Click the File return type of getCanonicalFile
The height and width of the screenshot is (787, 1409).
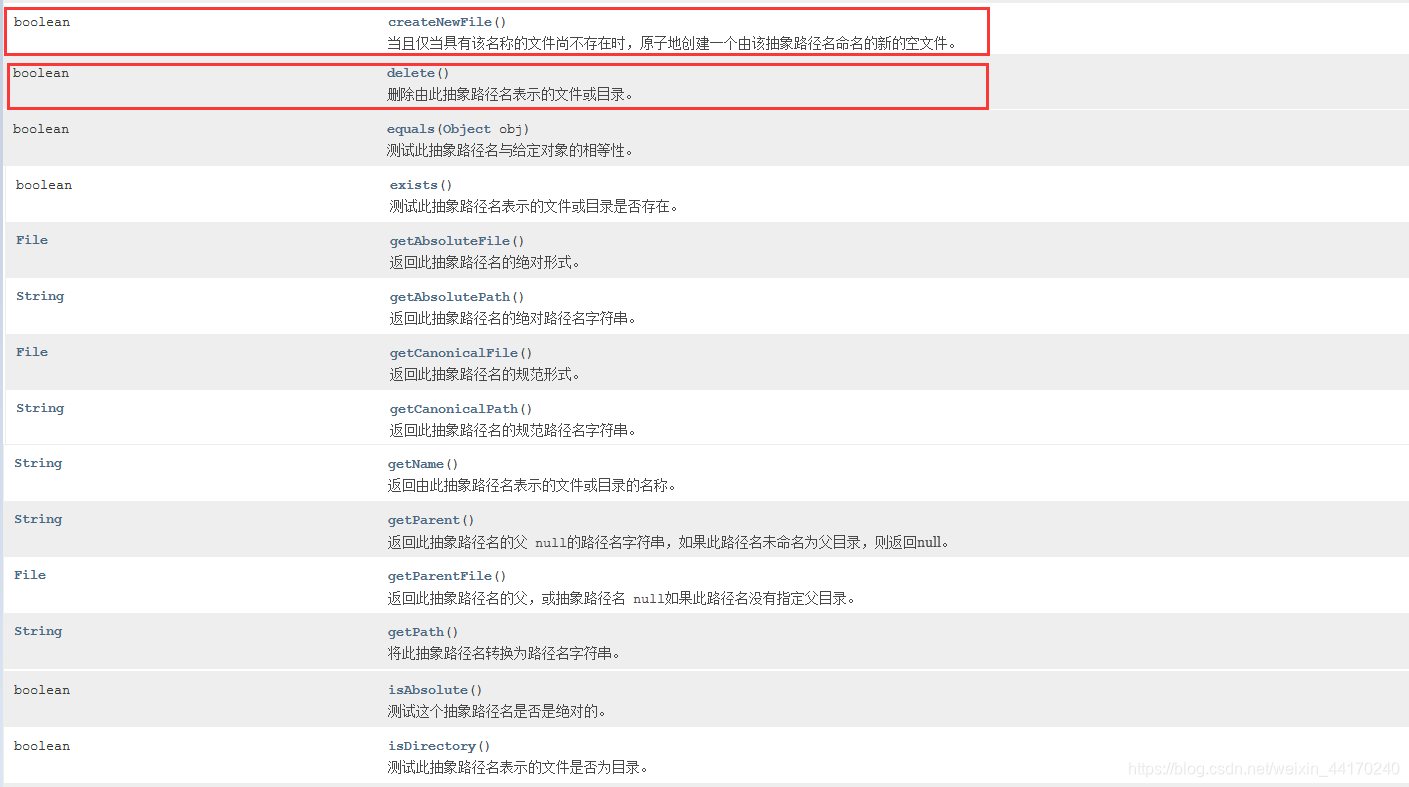coord(32,352)
